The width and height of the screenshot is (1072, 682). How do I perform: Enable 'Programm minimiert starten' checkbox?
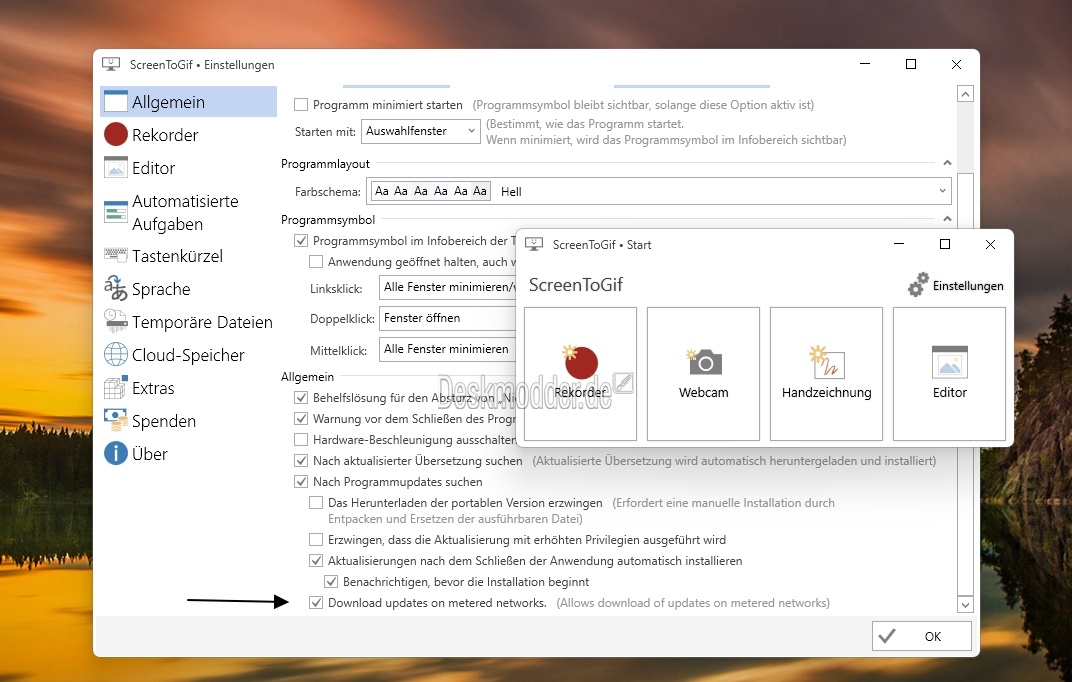coord(301,105)
